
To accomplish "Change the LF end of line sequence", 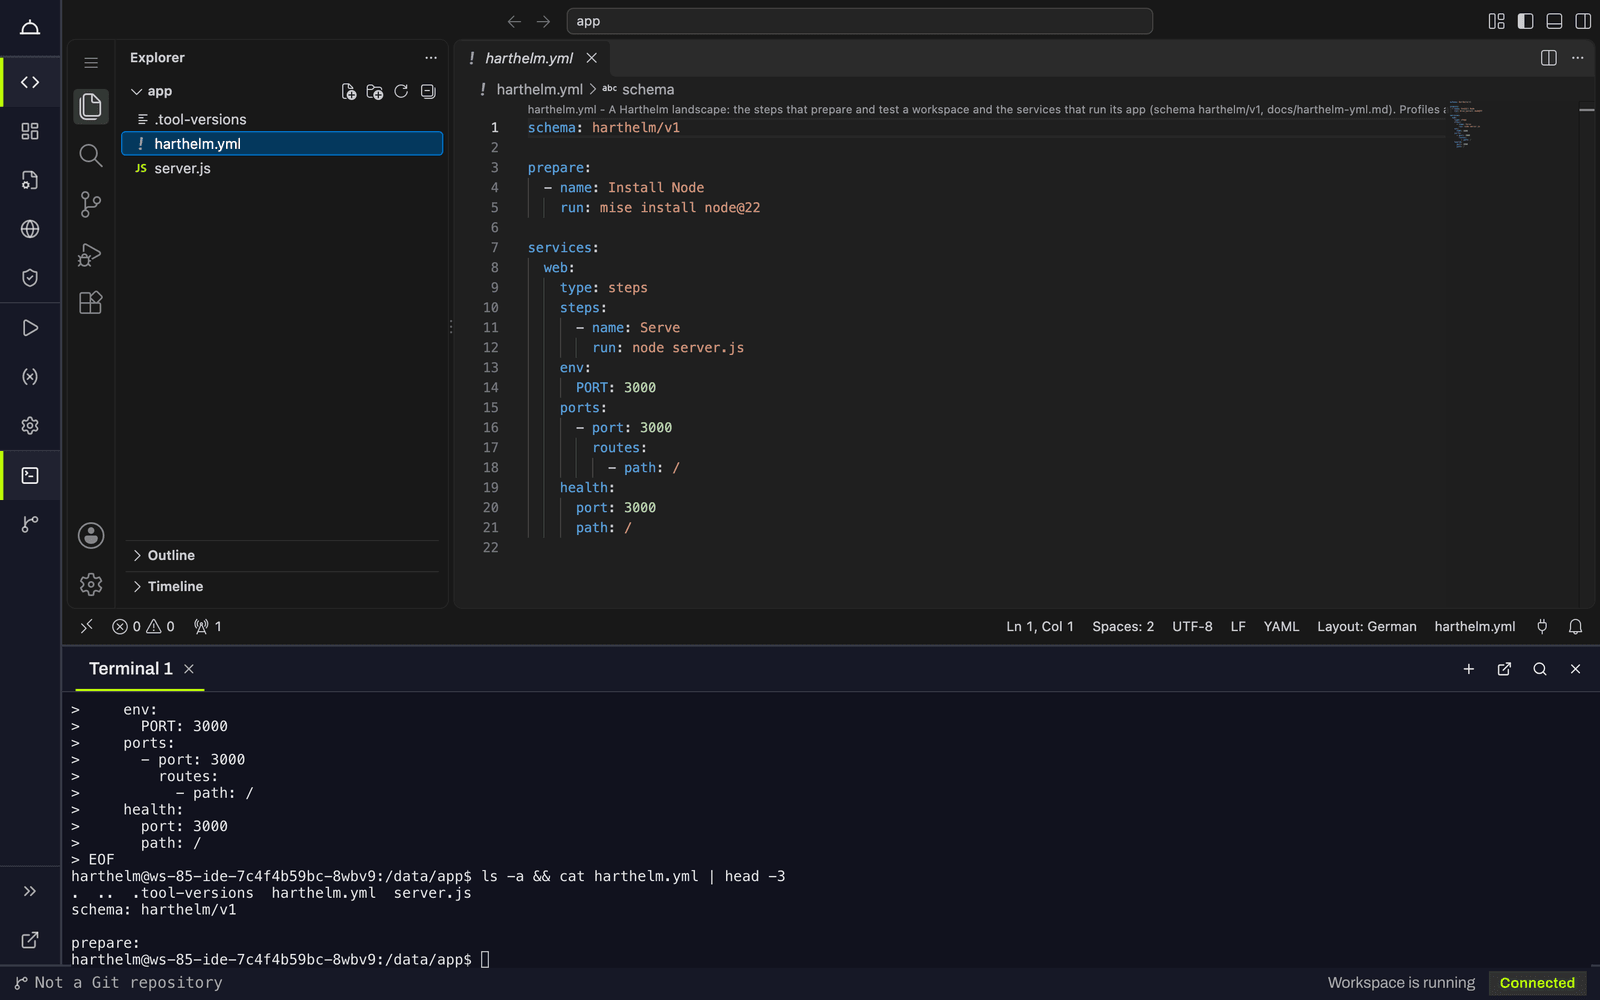I will (1238, 627).
